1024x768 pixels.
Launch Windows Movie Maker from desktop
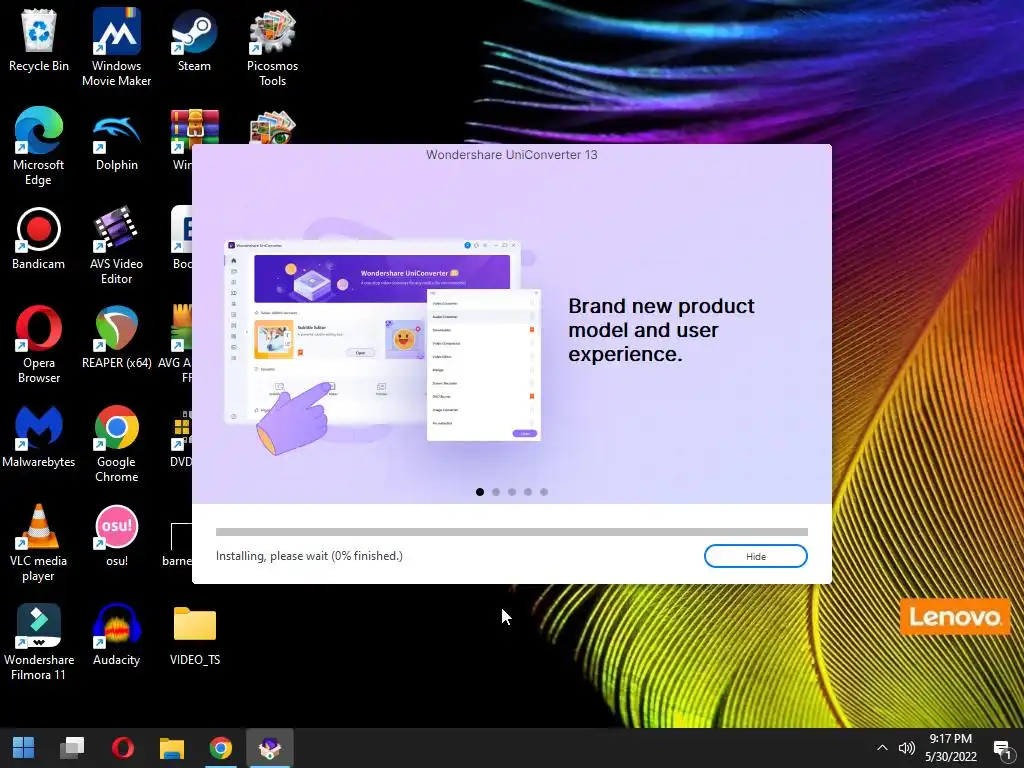click(116, 47)
